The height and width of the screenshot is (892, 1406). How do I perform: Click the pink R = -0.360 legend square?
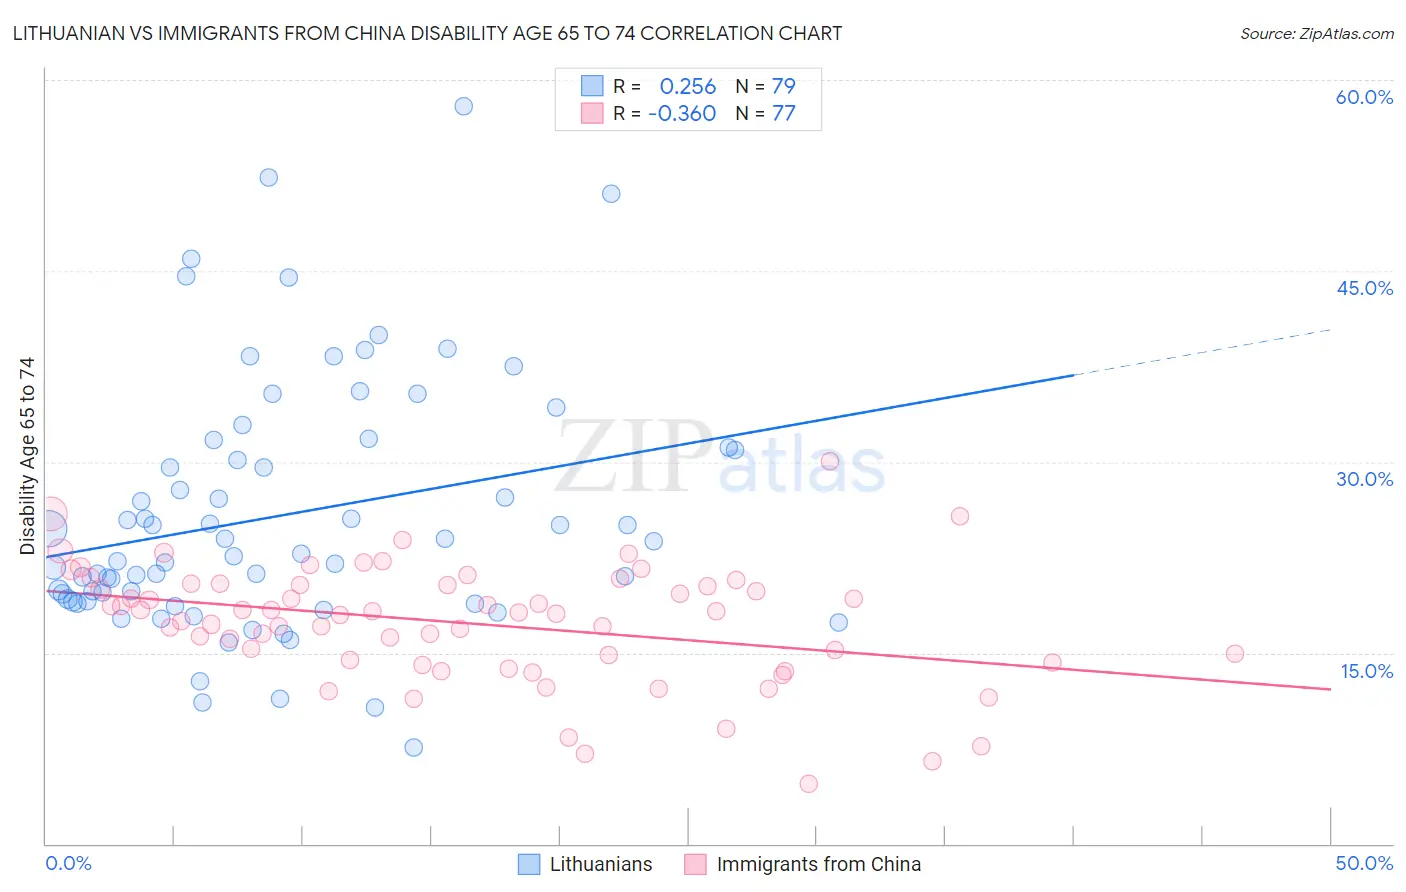pos(592,113)
